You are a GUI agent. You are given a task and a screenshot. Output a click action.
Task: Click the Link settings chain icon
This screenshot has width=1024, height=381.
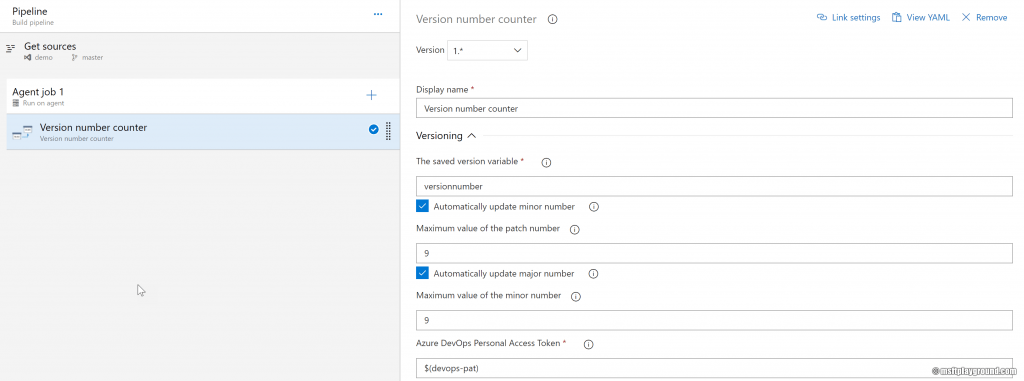(x=822, y=18)
